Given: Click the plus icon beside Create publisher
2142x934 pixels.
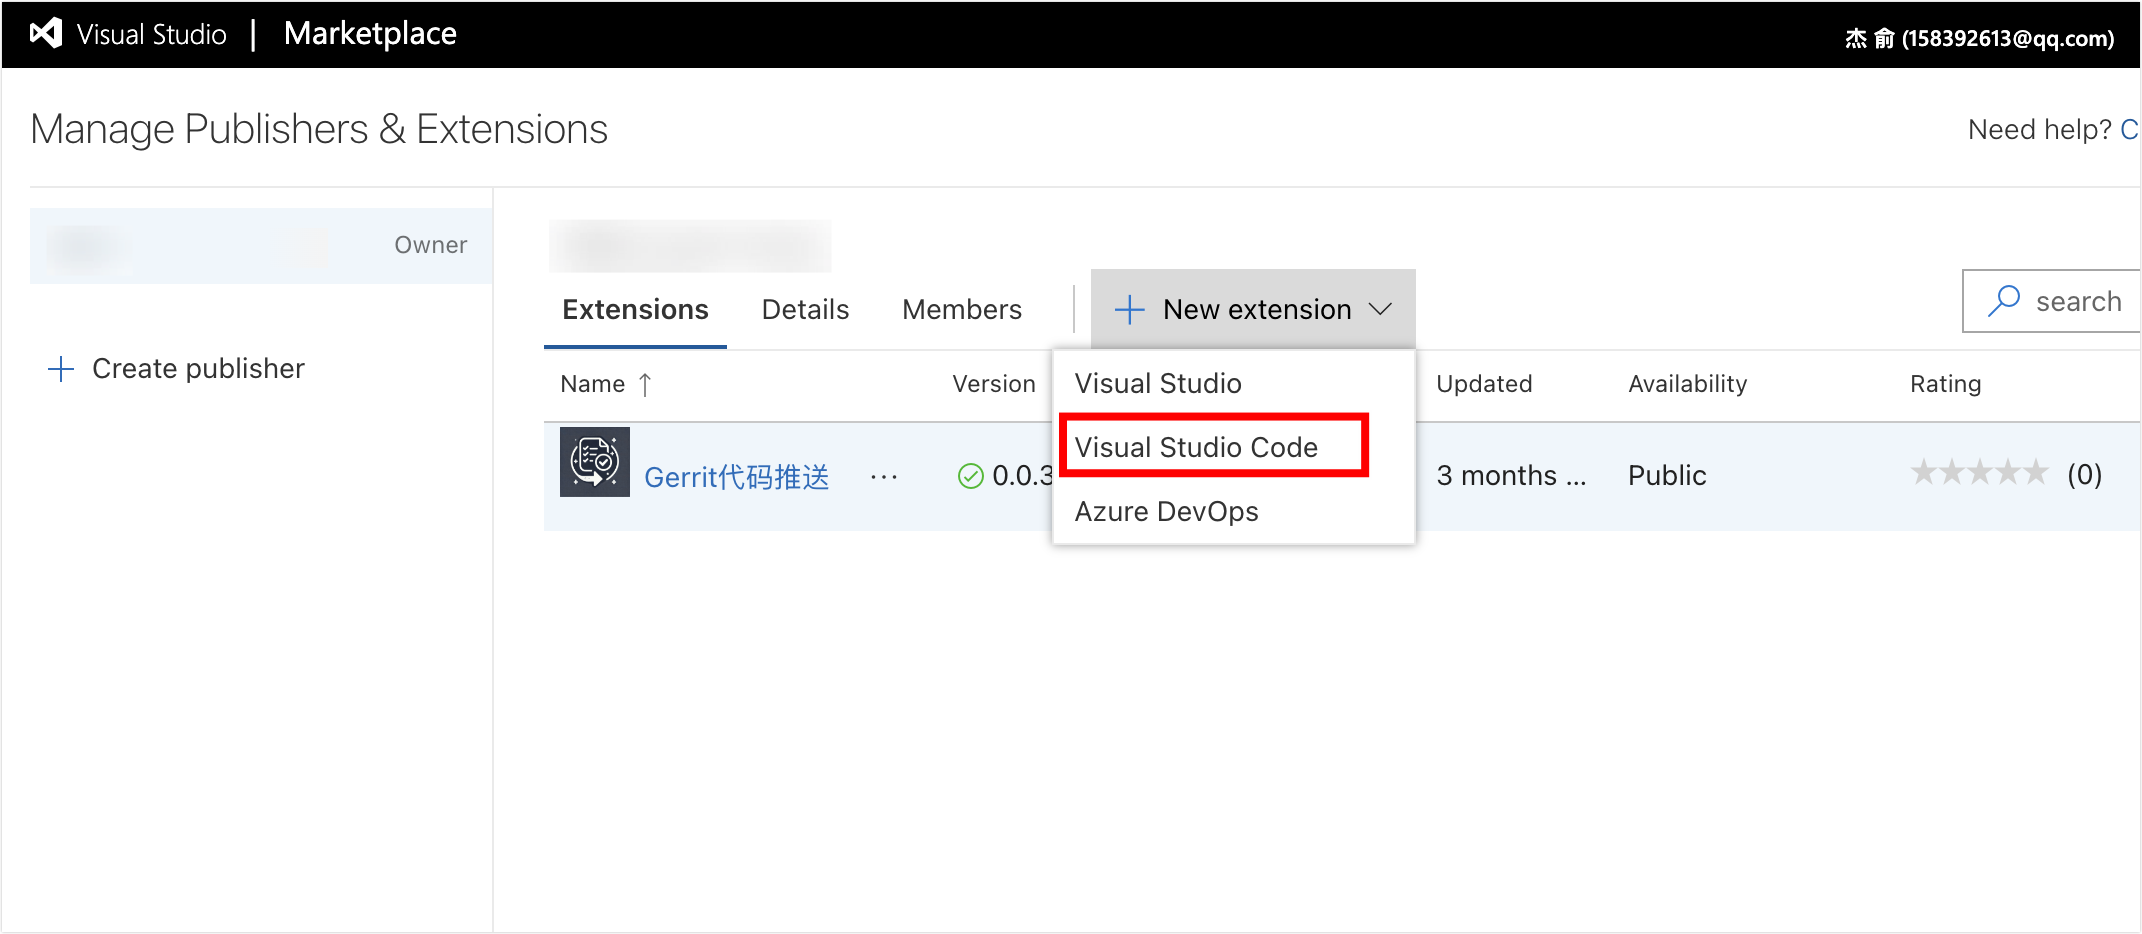Looking at the screenshot, I should pos(61,369).
